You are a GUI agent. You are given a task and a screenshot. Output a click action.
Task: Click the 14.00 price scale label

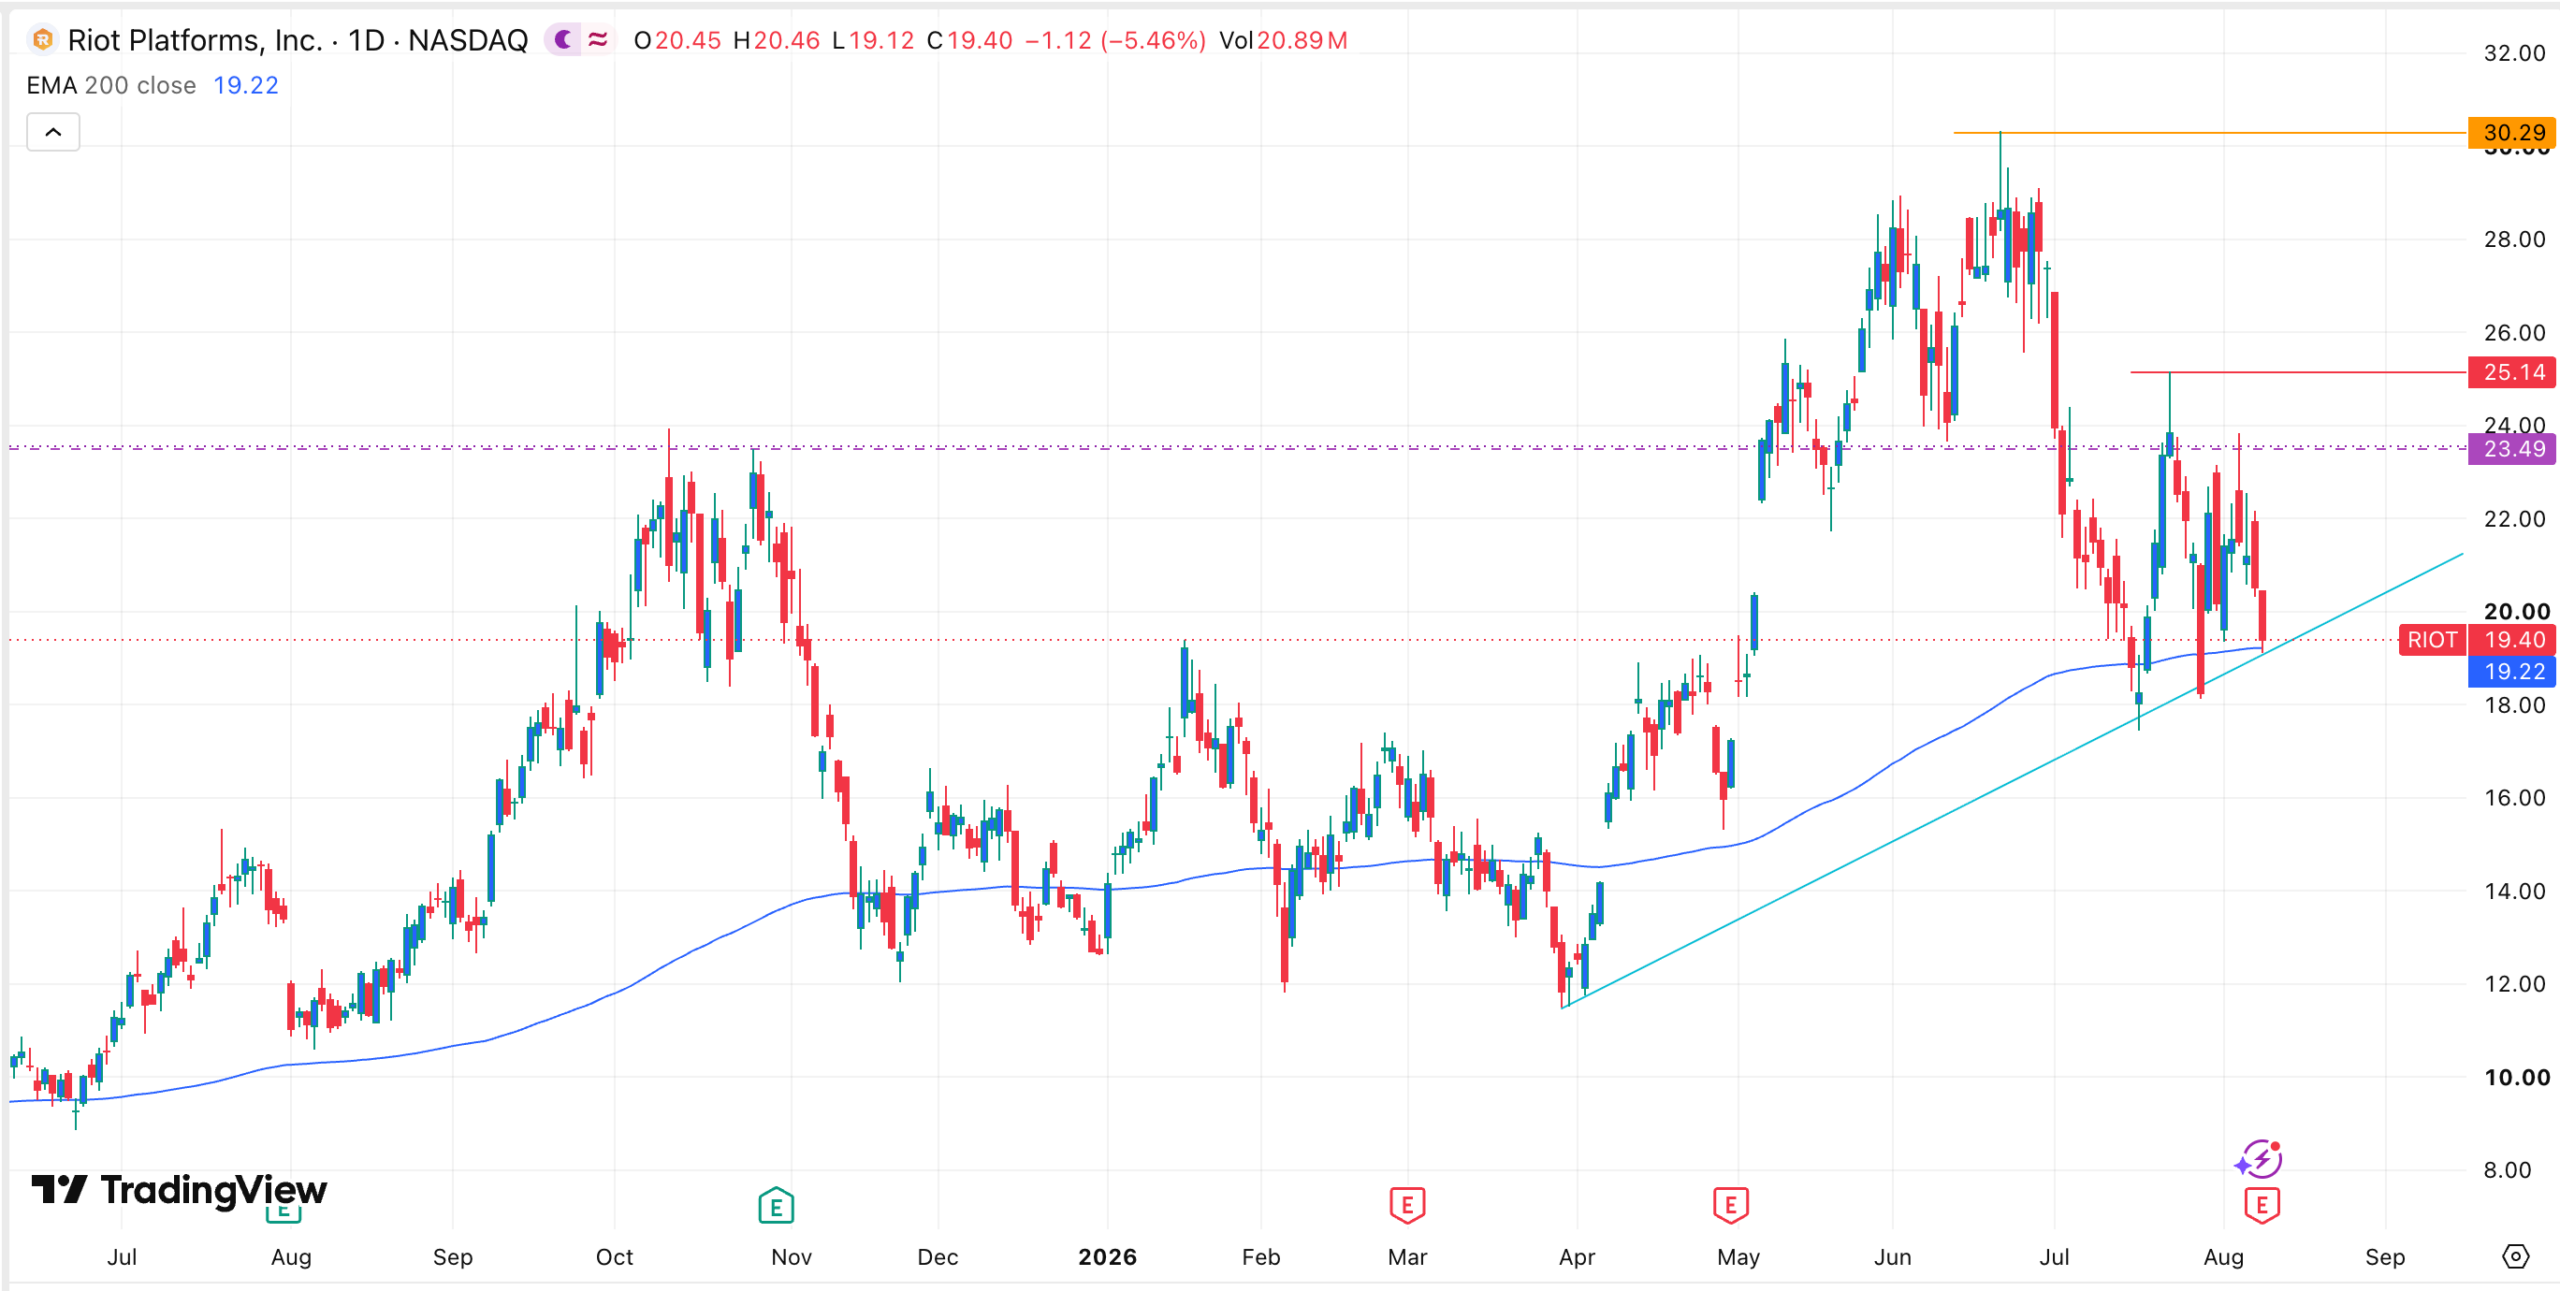[x=2514, y=891]
